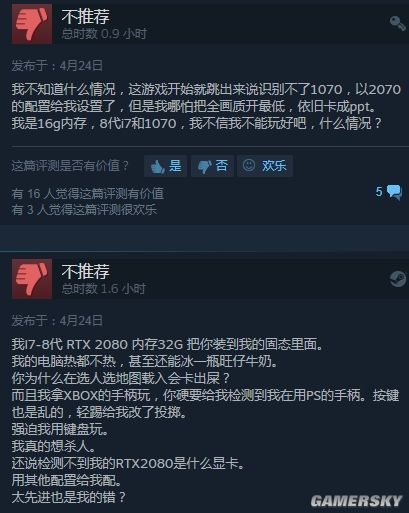Vote 是 to mark the review helpful
409x513 pixels.
coord(166,166)
